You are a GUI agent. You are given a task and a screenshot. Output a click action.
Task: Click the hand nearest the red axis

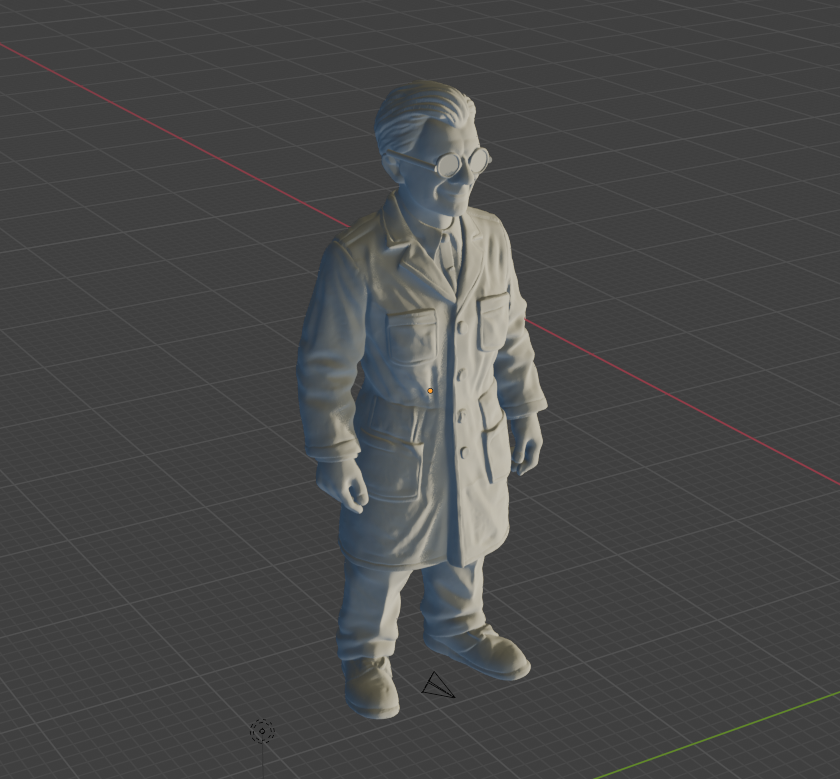527,446
